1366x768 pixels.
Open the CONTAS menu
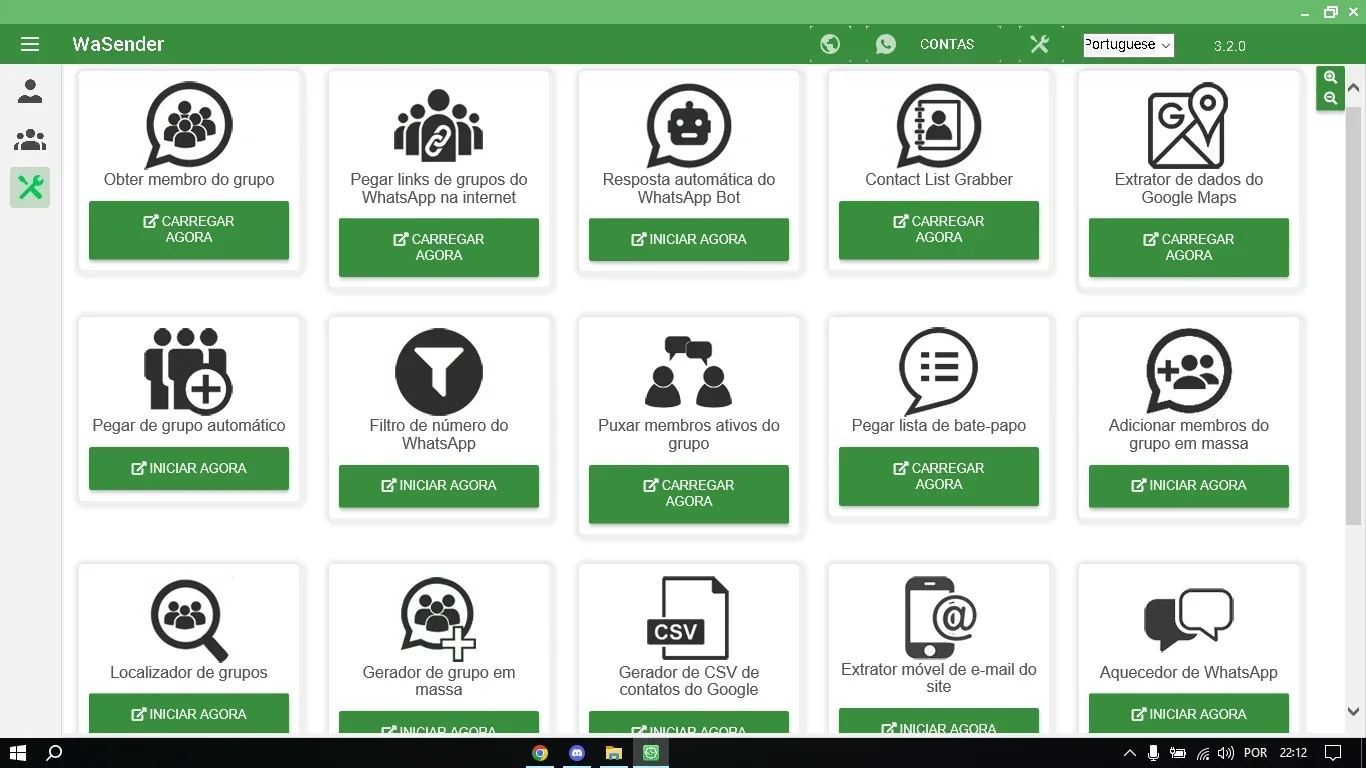click(x=947, y=44)
